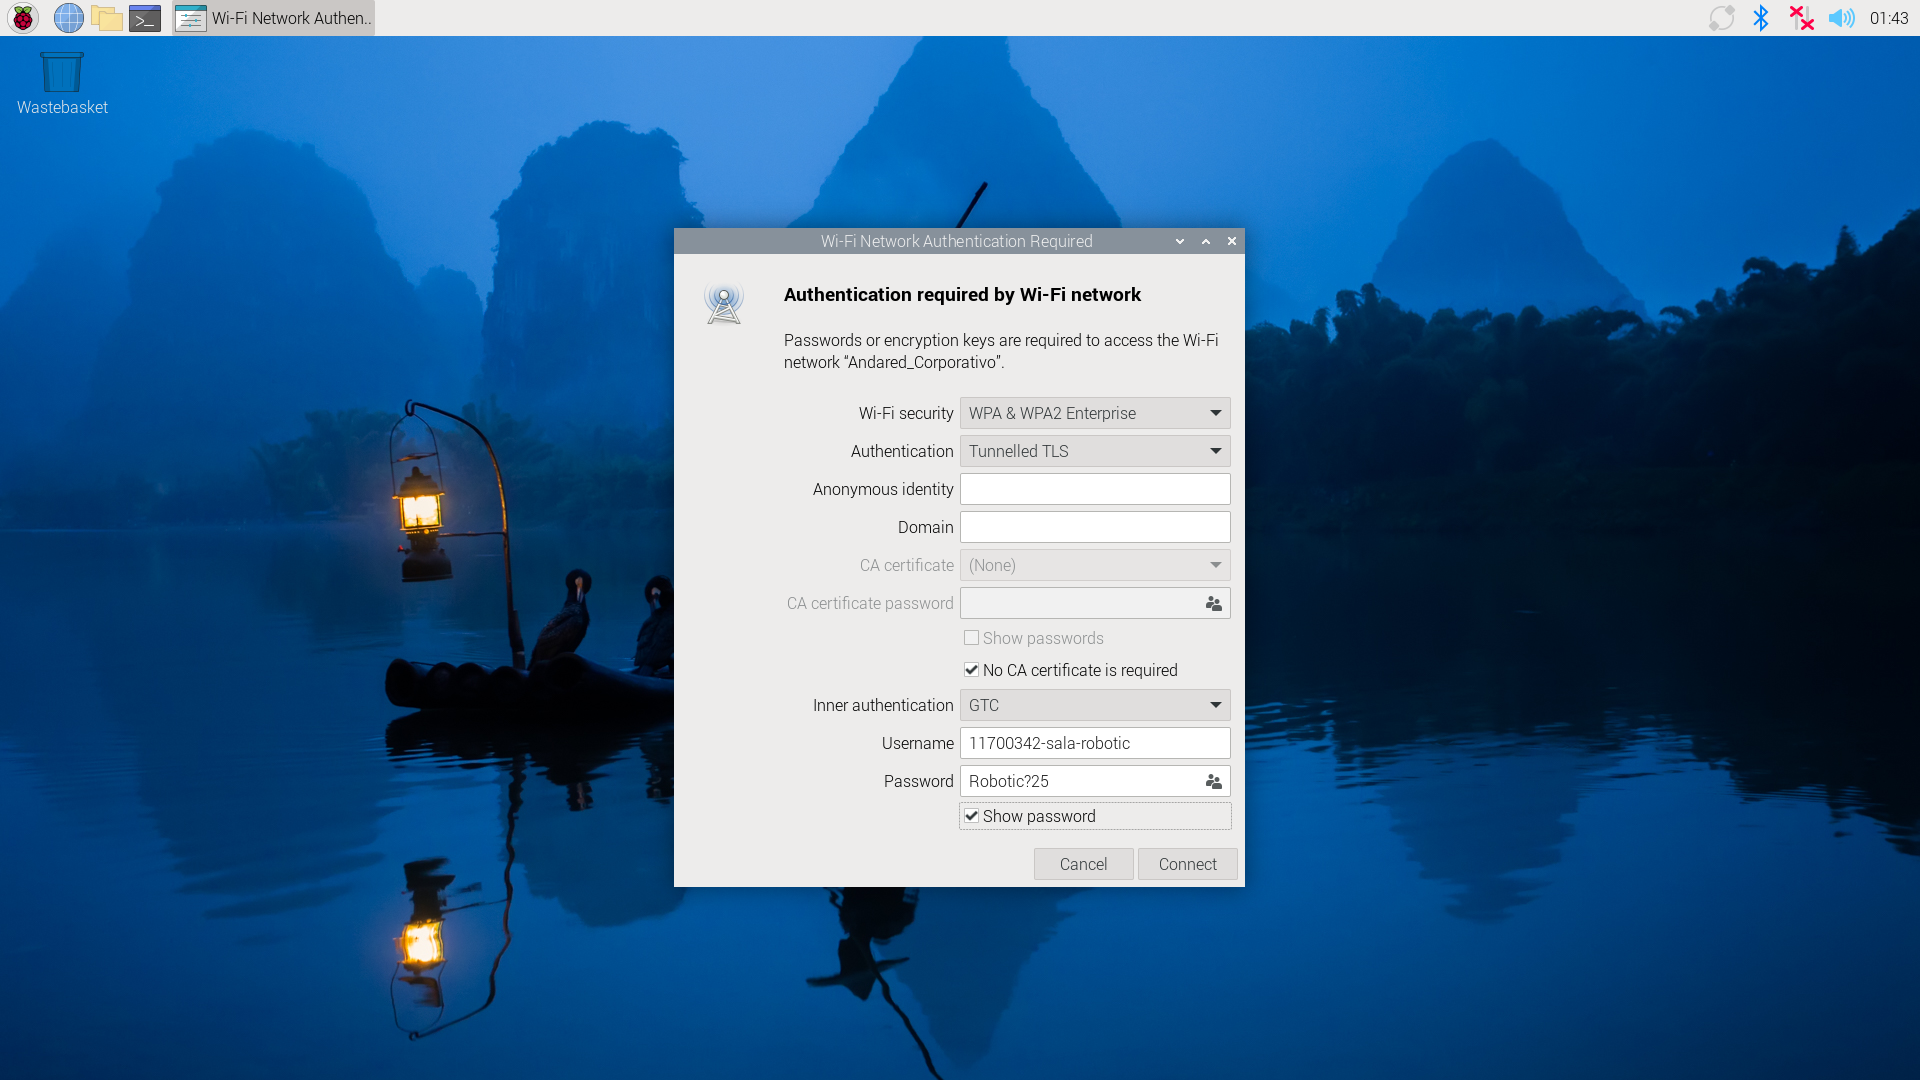The width and height of the screenshot is (1920, 1080).
Task: Click the clock in the panel
Action: pos(1888,18)
